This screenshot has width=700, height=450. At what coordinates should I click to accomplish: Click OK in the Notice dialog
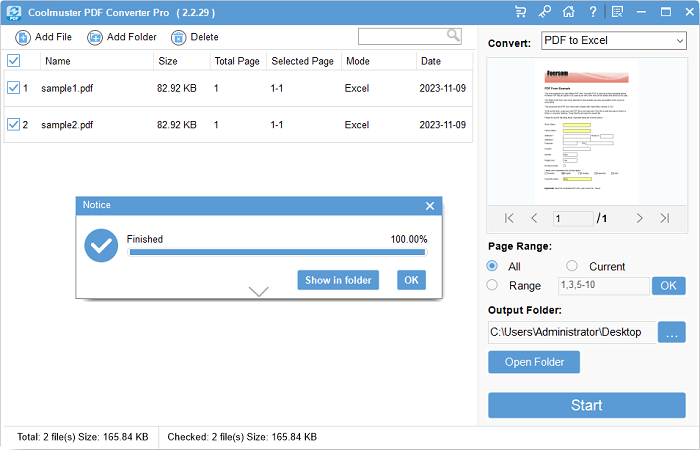(411, 280)
